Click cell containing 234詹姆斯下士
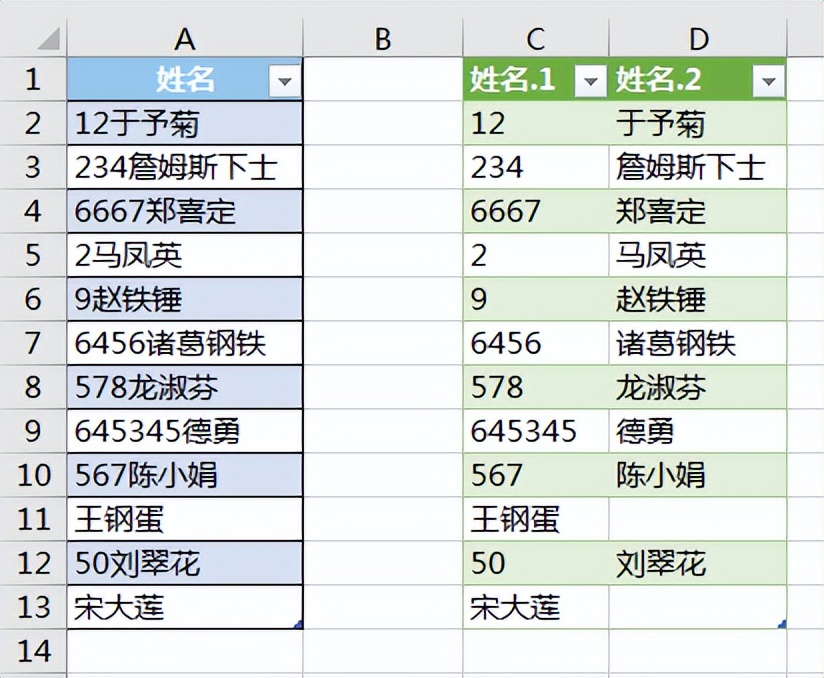Screen dimensions: 824x678 click(x=185, y=167)
